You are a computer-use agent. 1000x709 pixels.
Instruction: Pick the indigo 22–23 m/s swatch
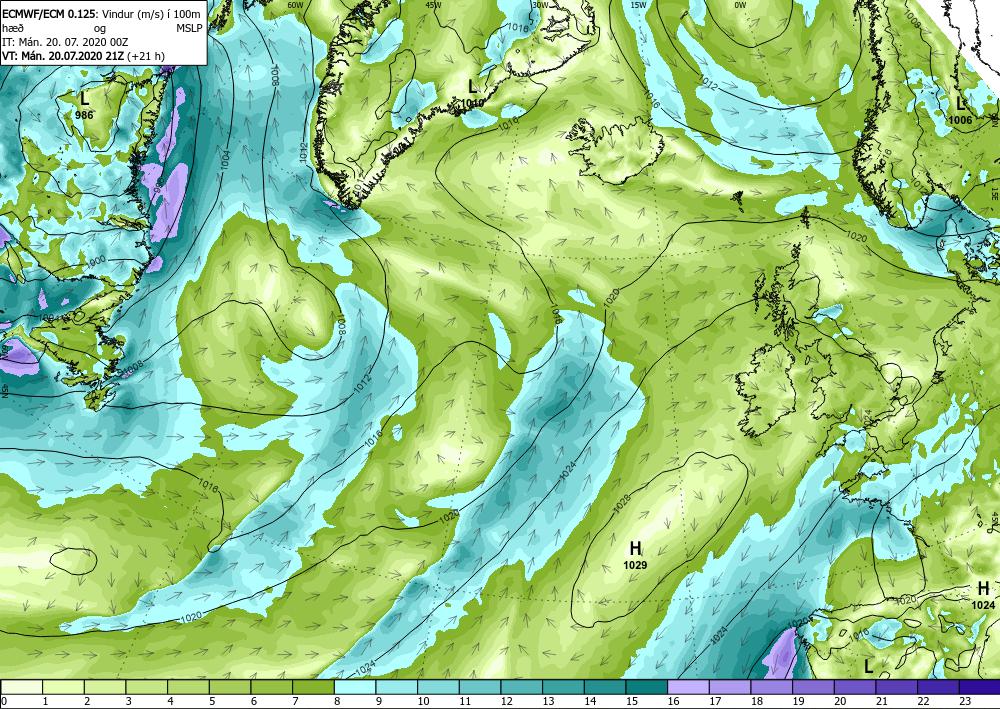click(939, 687)
